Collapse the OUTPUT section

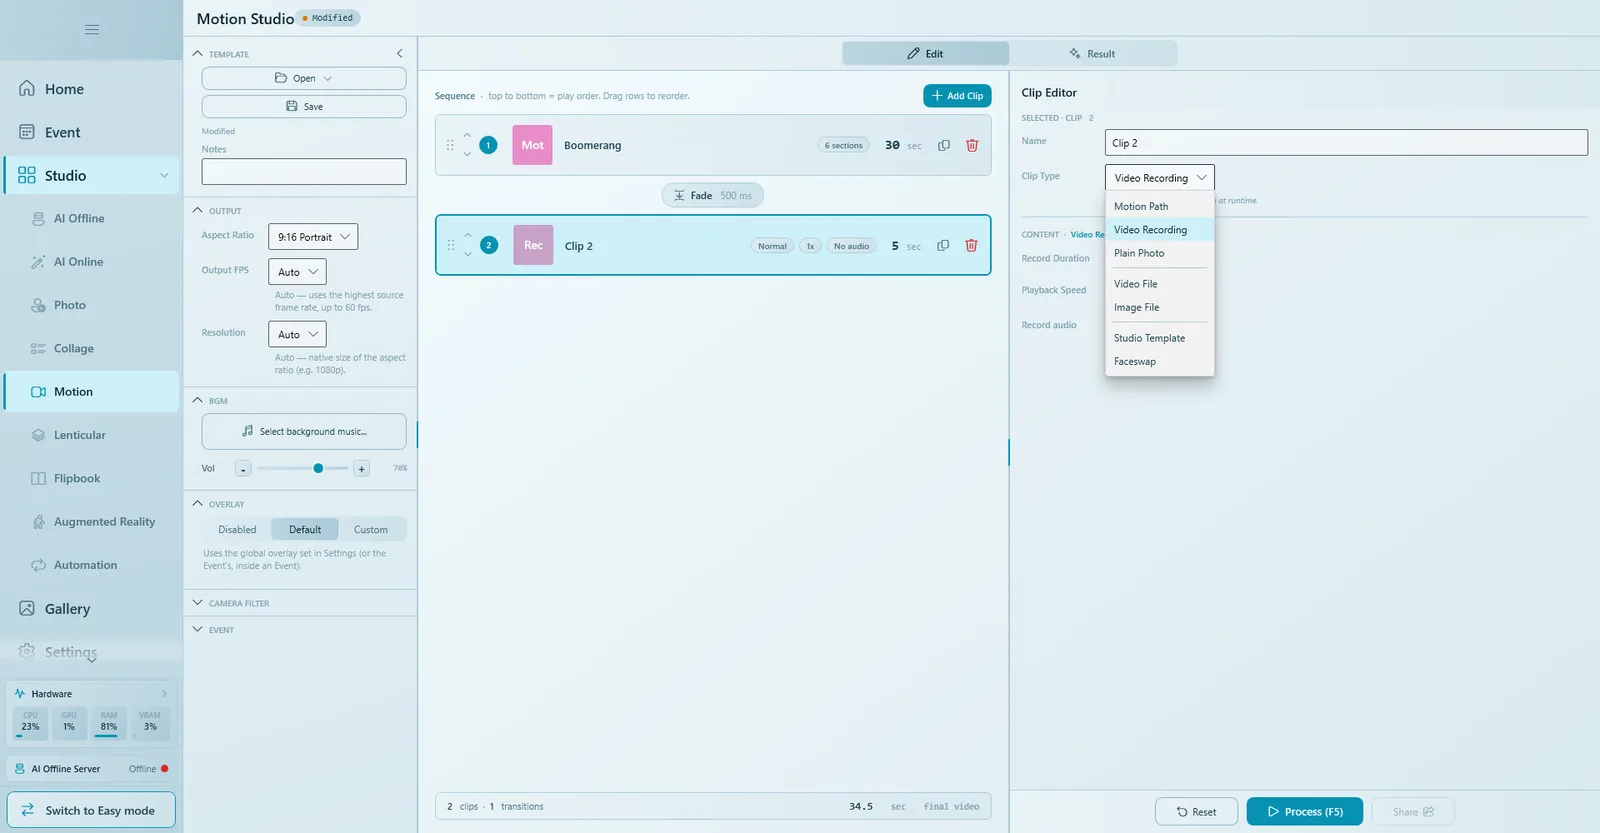pos(198,211)
